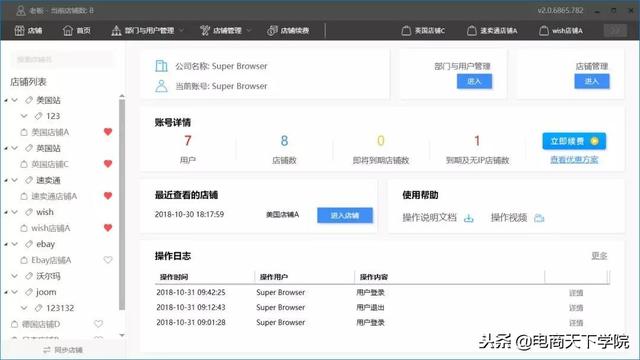Click tag icon beside joom
The width and height of the screenshot is (640, 360).
(29, 292)
